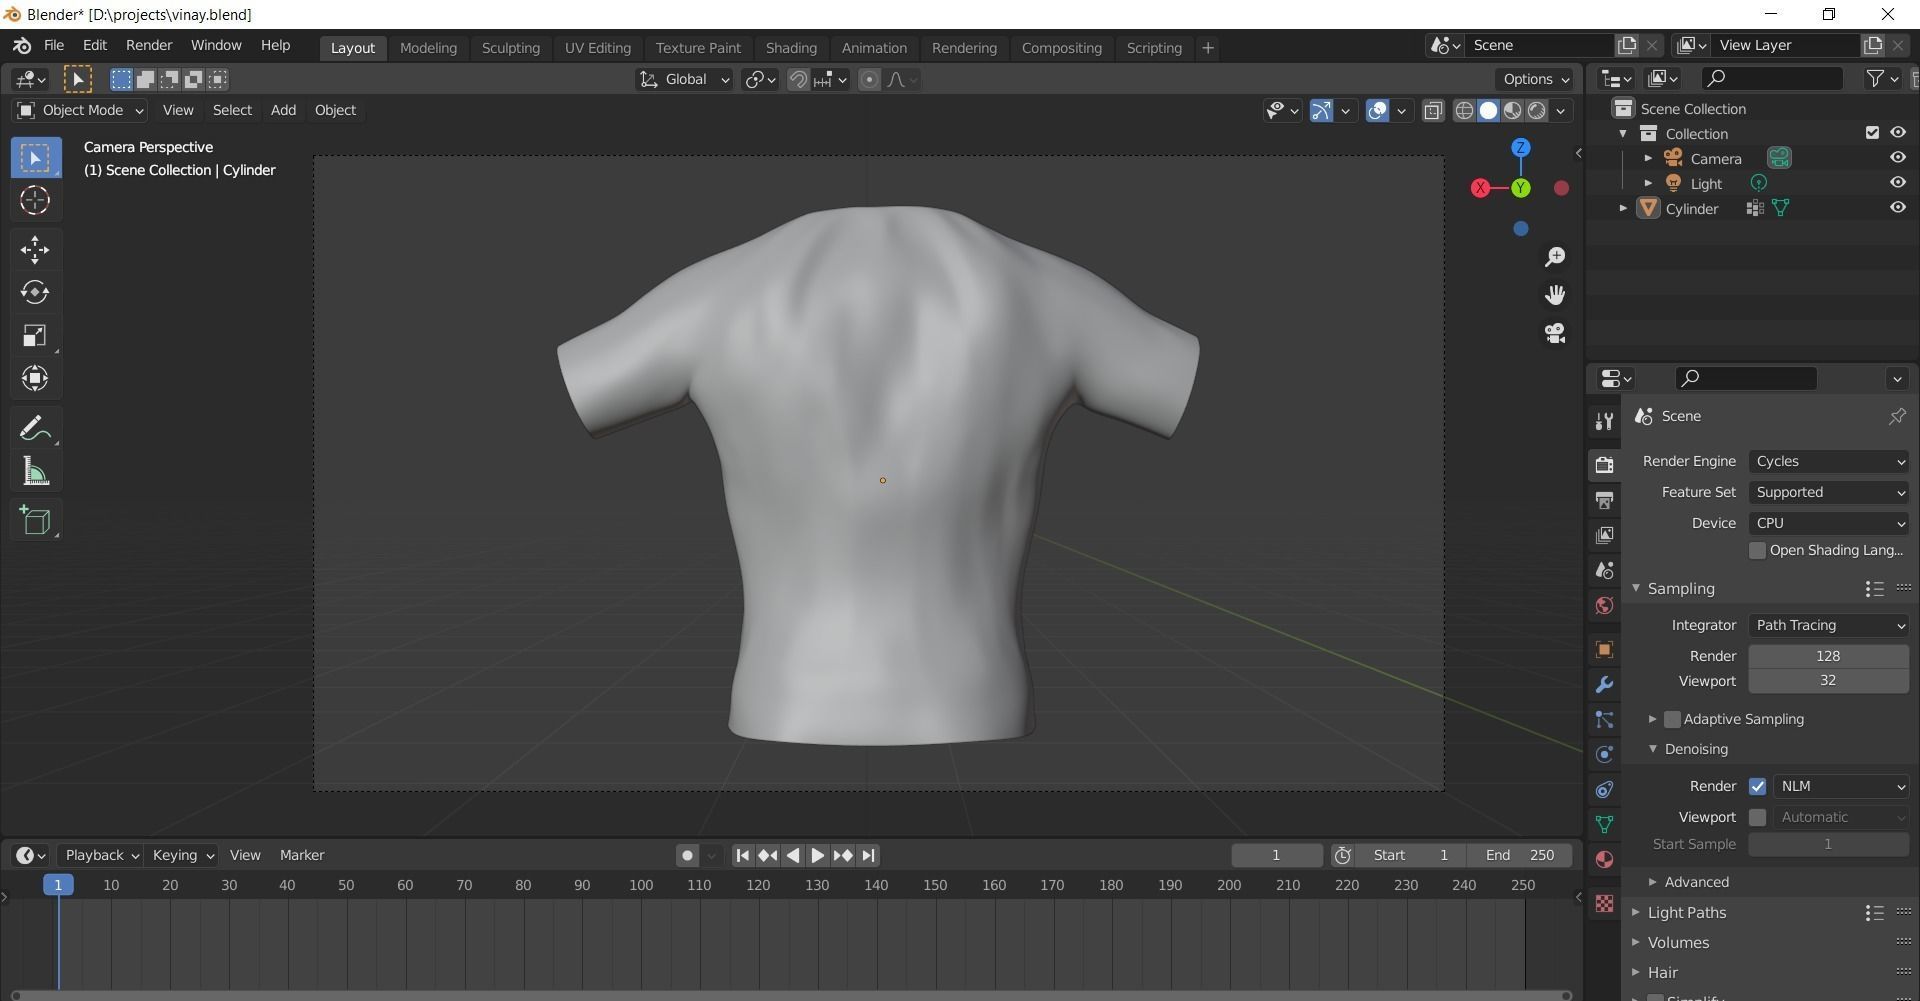Open the Tool properties tab

click(1604, 421)
